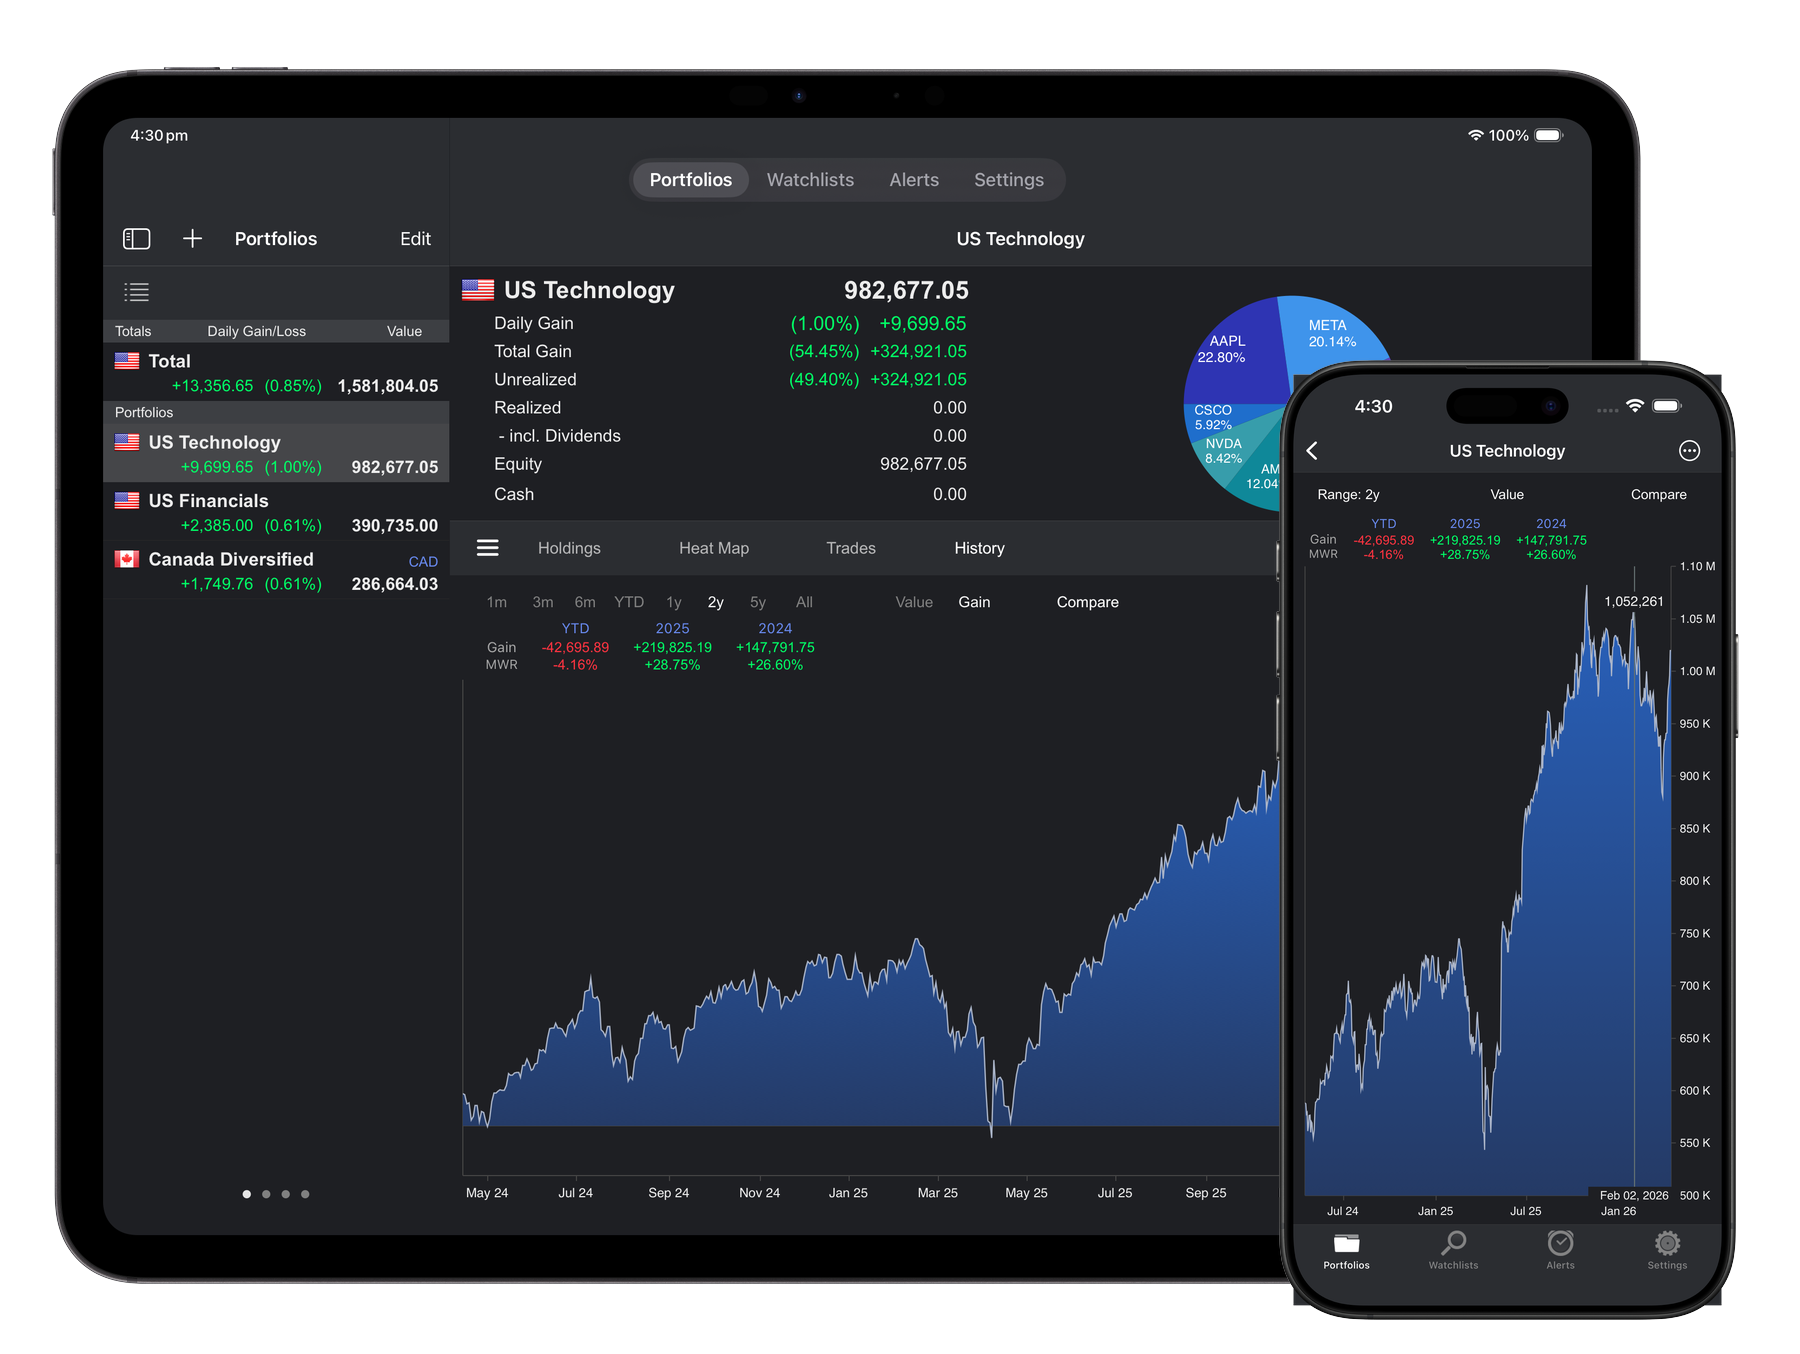The image size is (1800, 1354).
Task: Select the US Technology portfolio row
Action: tap(276, 453)
